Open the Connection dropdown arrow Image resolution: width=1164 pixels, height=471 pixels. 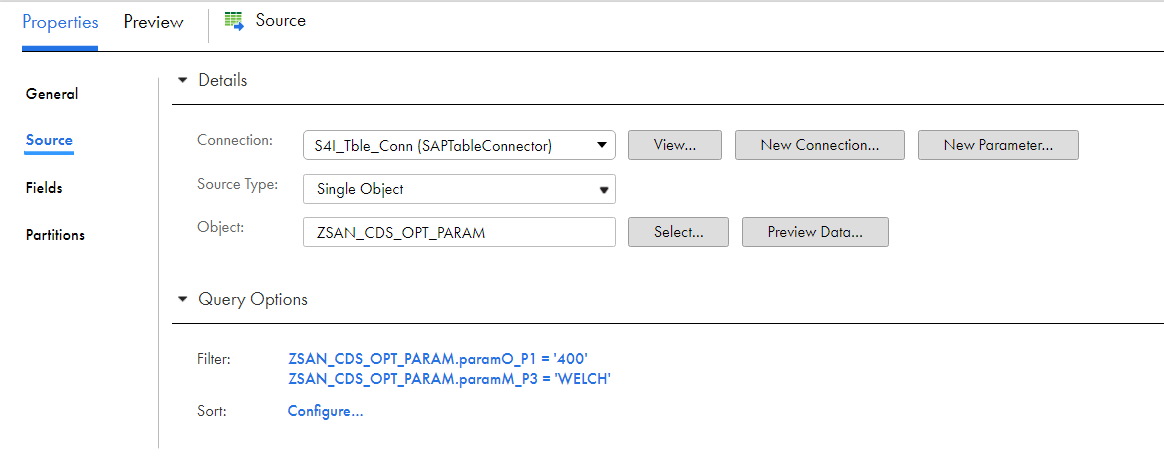(602, 146)
